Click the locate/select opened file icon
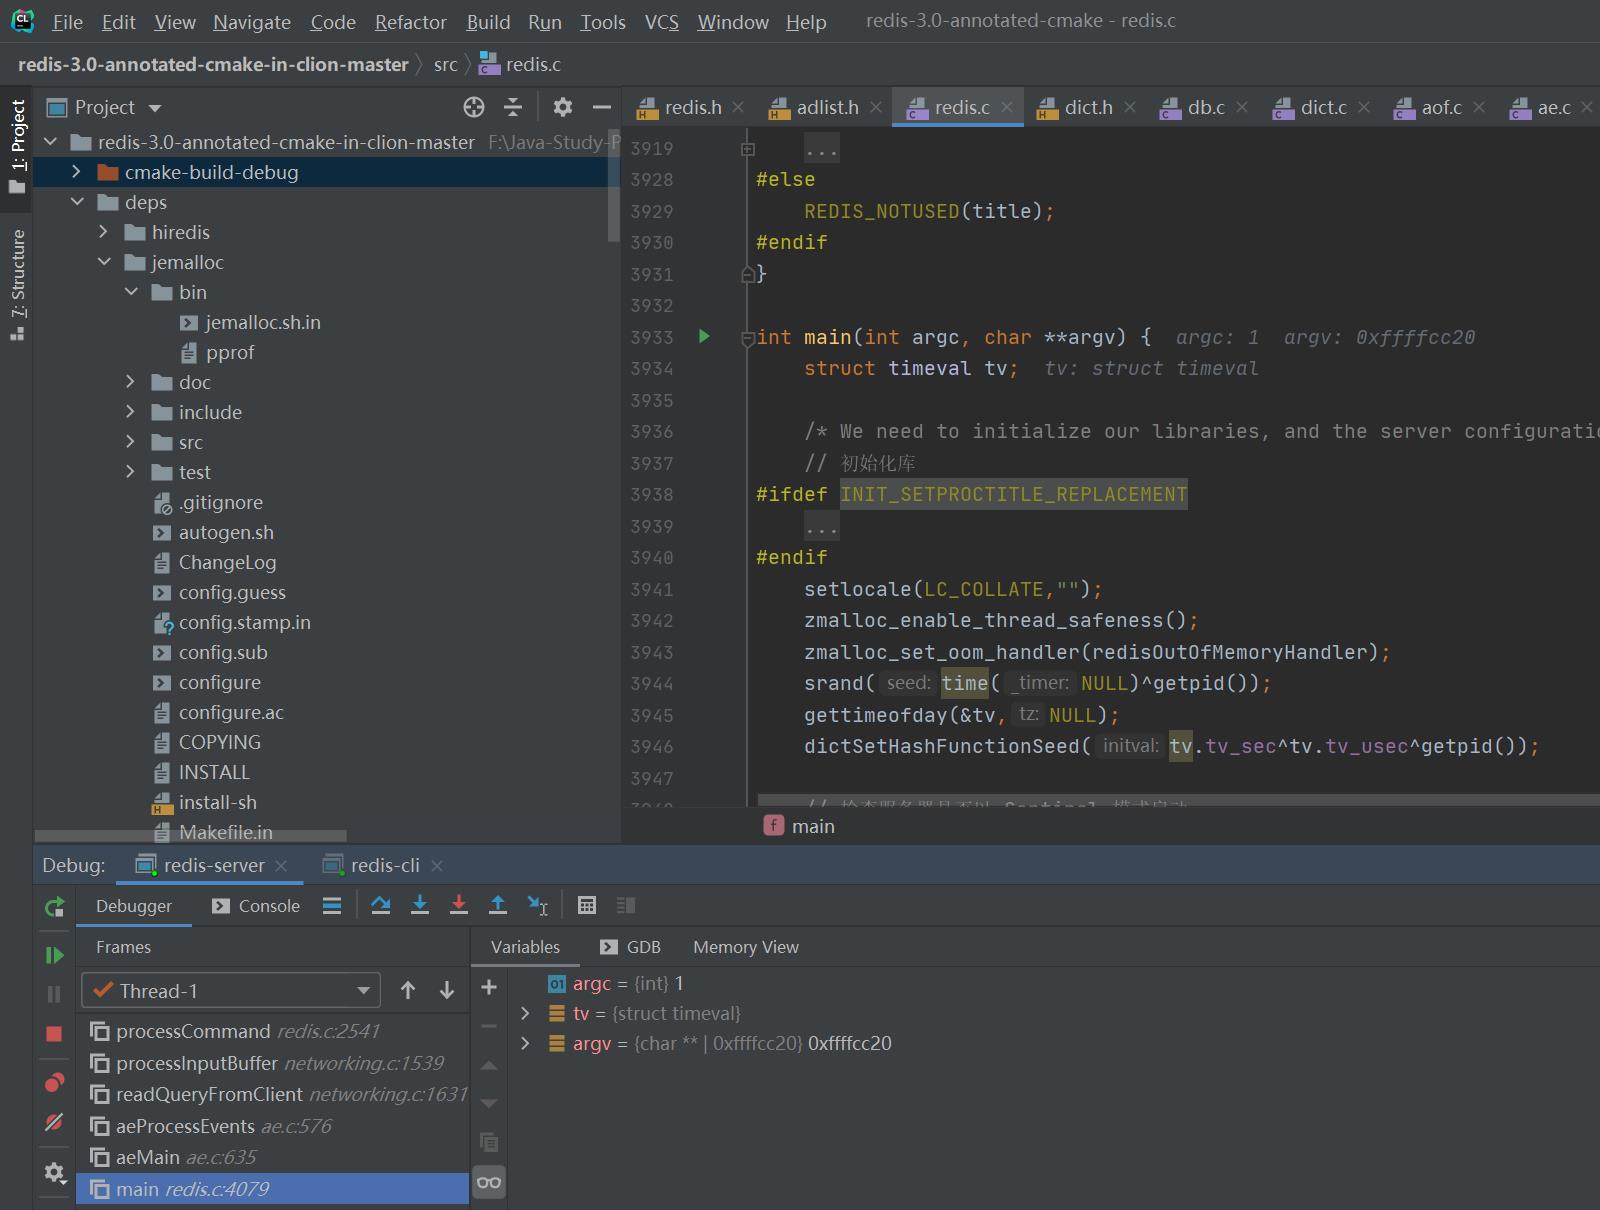Viewport: 1600px width, 1210px height. pos(474,107)
